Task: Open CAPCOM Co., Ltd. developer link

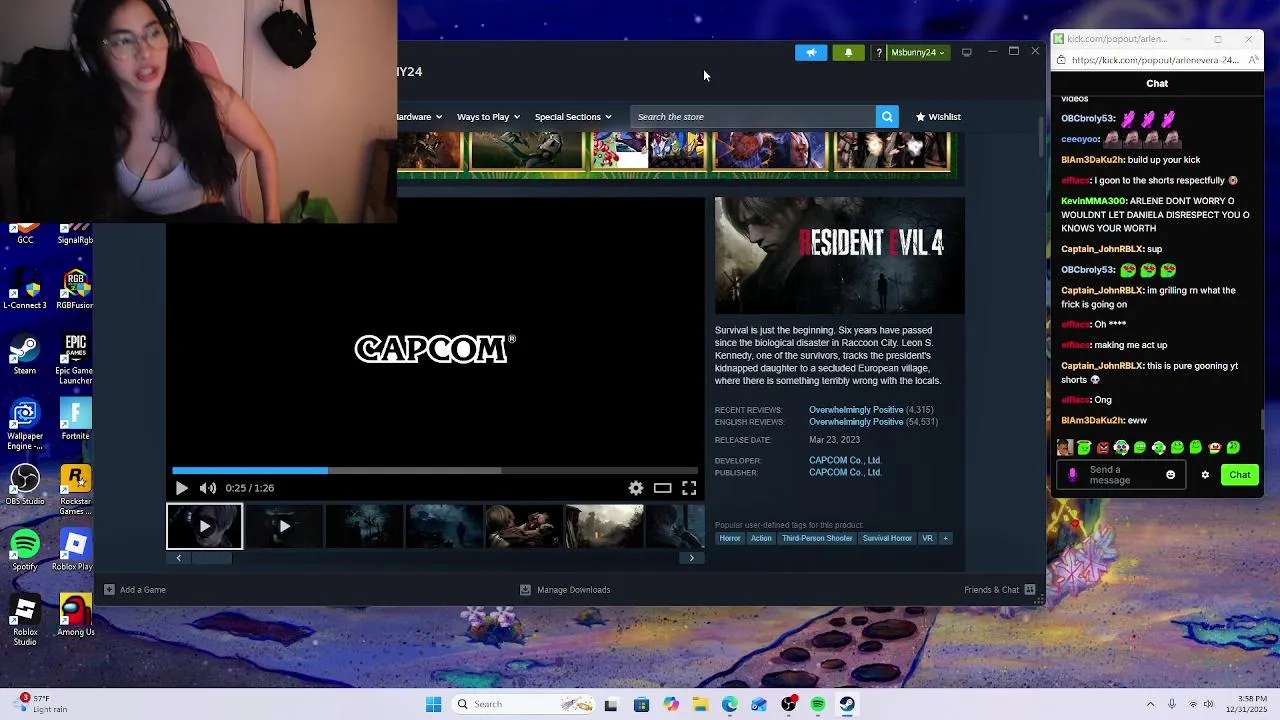Action: pos(844,461)
